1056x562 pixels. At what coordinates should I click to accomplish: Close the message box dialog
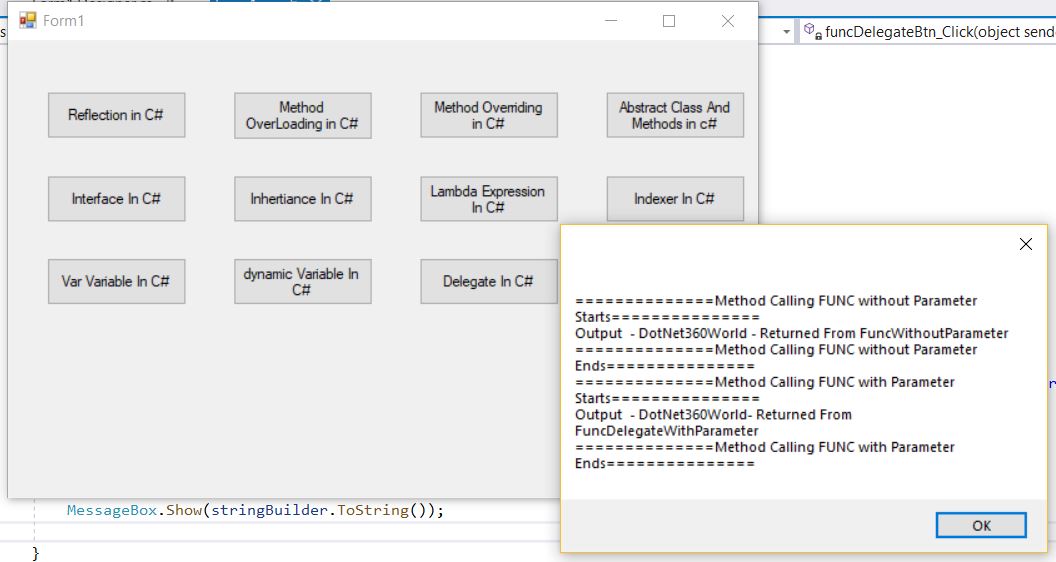(1026, 244)
